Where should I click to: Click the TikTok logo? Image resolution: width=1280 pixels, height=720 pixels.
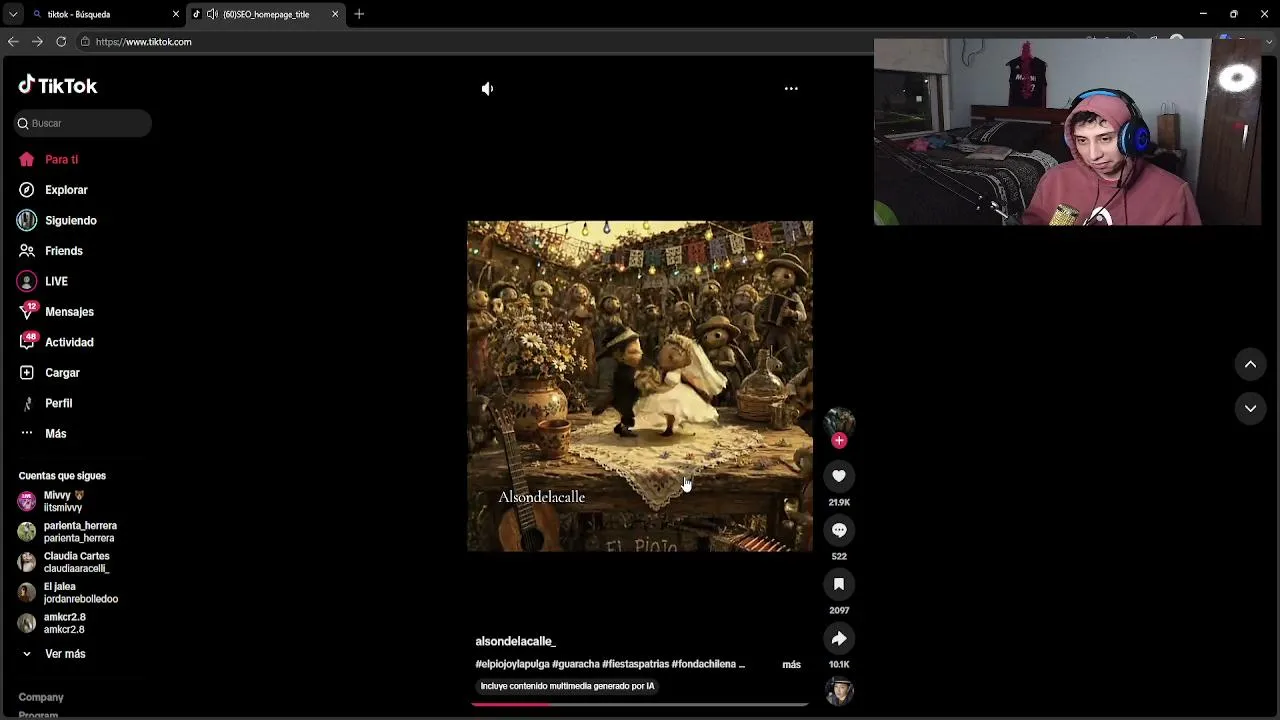click(58, 86)
